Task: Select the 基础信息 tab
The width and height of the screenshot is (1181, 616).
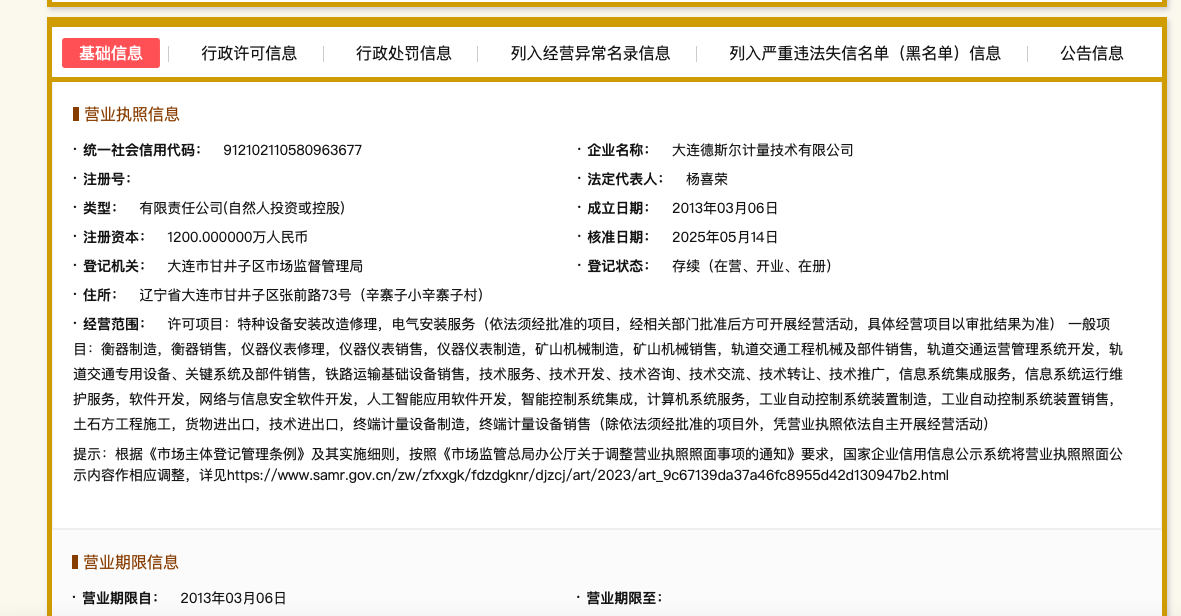Action: (x=111, y=53)
